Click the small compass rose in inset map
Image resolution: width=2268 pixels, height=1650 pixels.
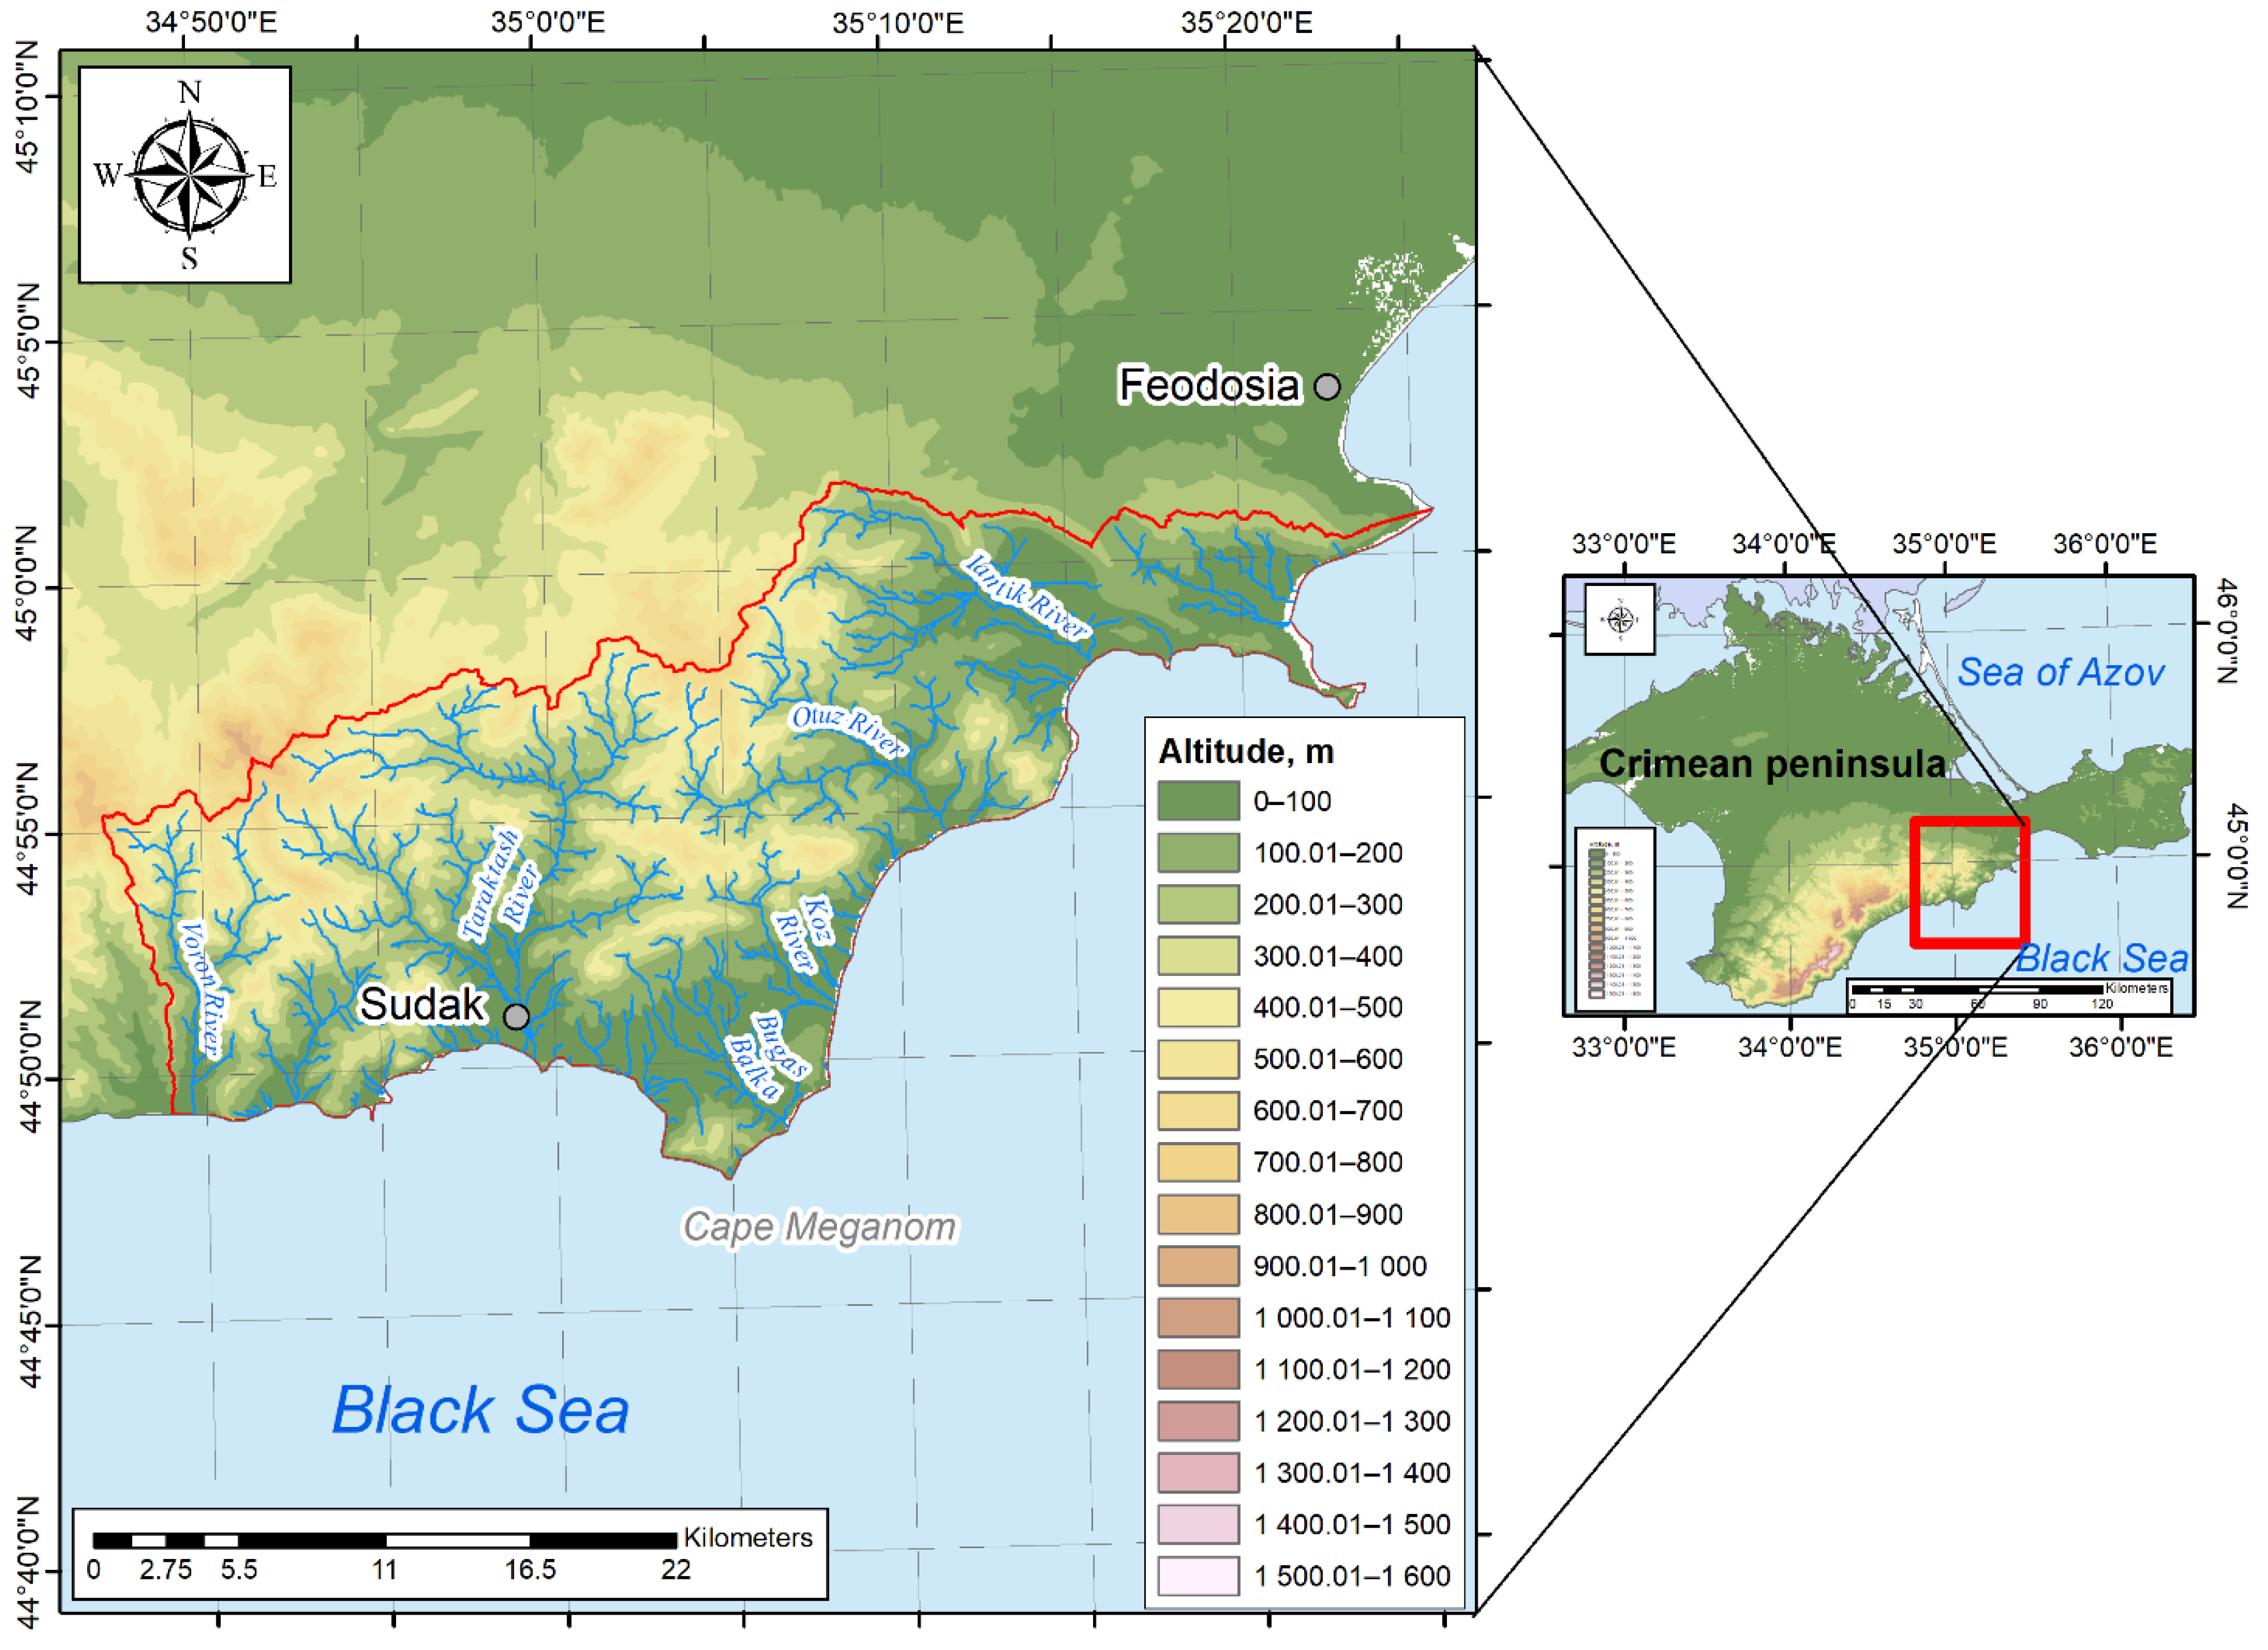tap(1619, 620)
